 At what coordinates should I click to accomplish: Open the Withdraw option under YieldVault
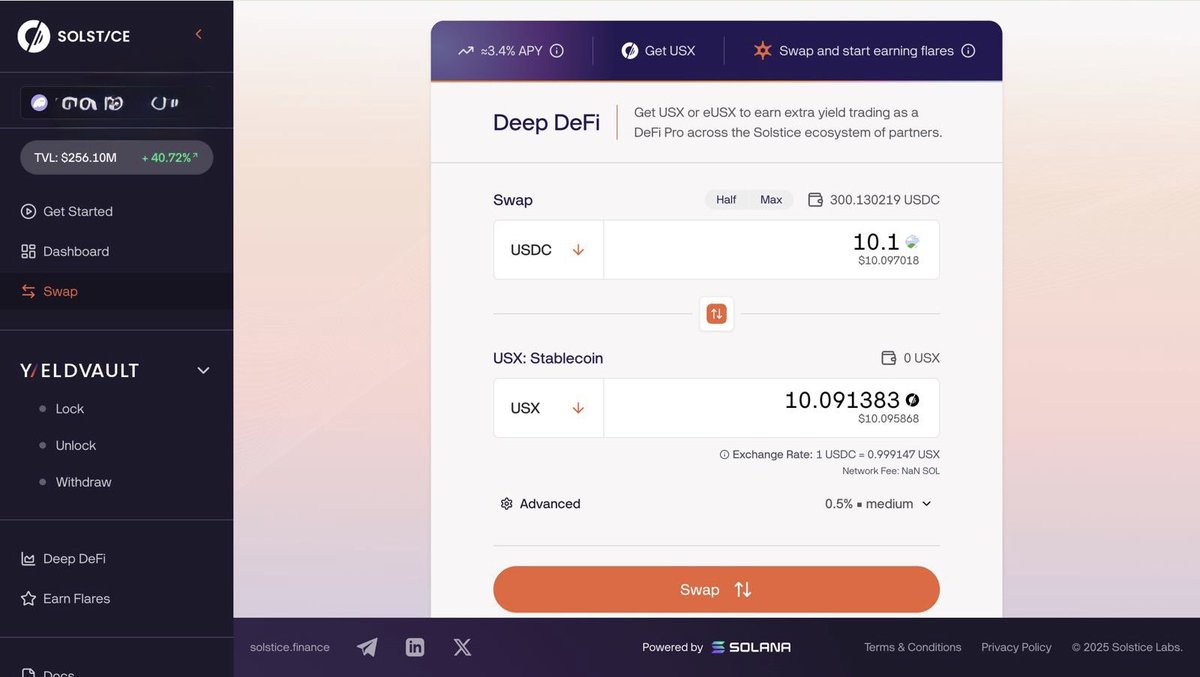(83, 482)
